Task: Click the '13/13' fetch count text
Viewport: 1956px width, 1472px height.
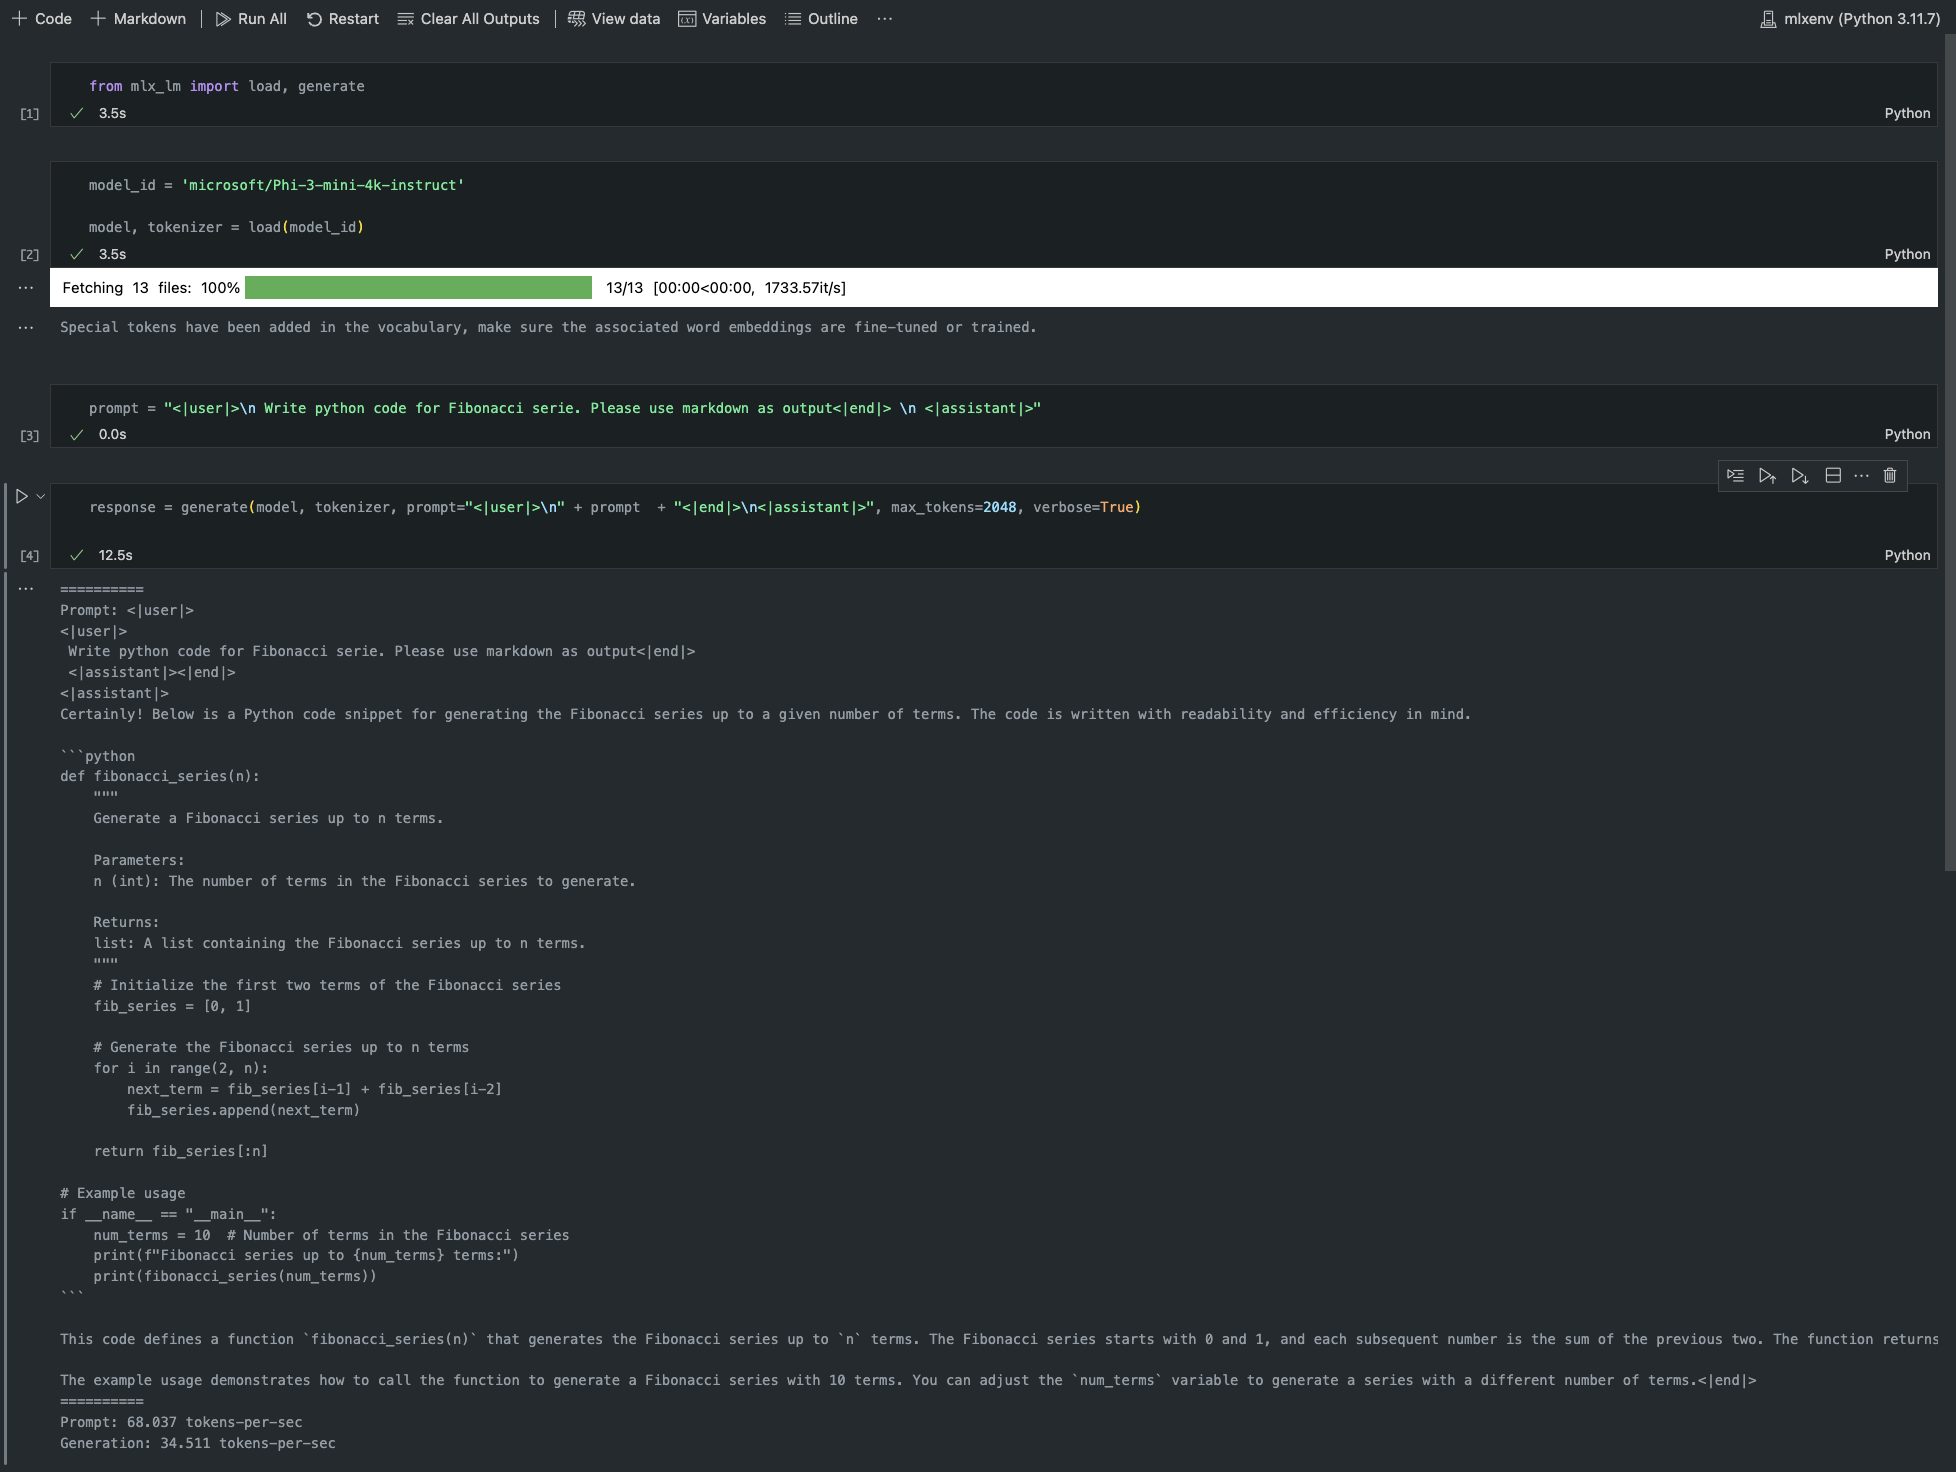Action: click(624, 288)
